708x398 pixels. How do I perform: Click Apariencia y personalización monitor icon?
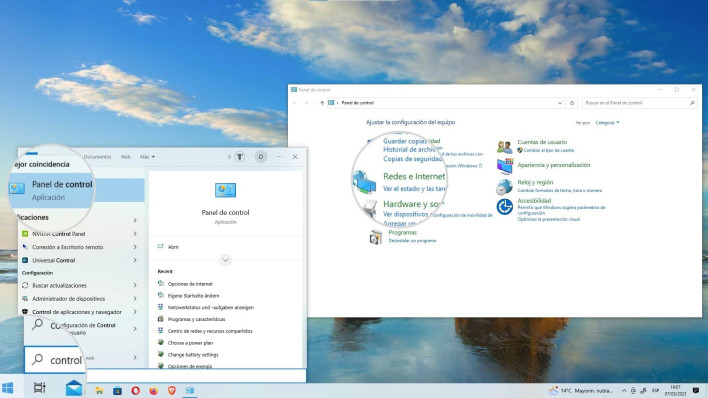(505, 166)
